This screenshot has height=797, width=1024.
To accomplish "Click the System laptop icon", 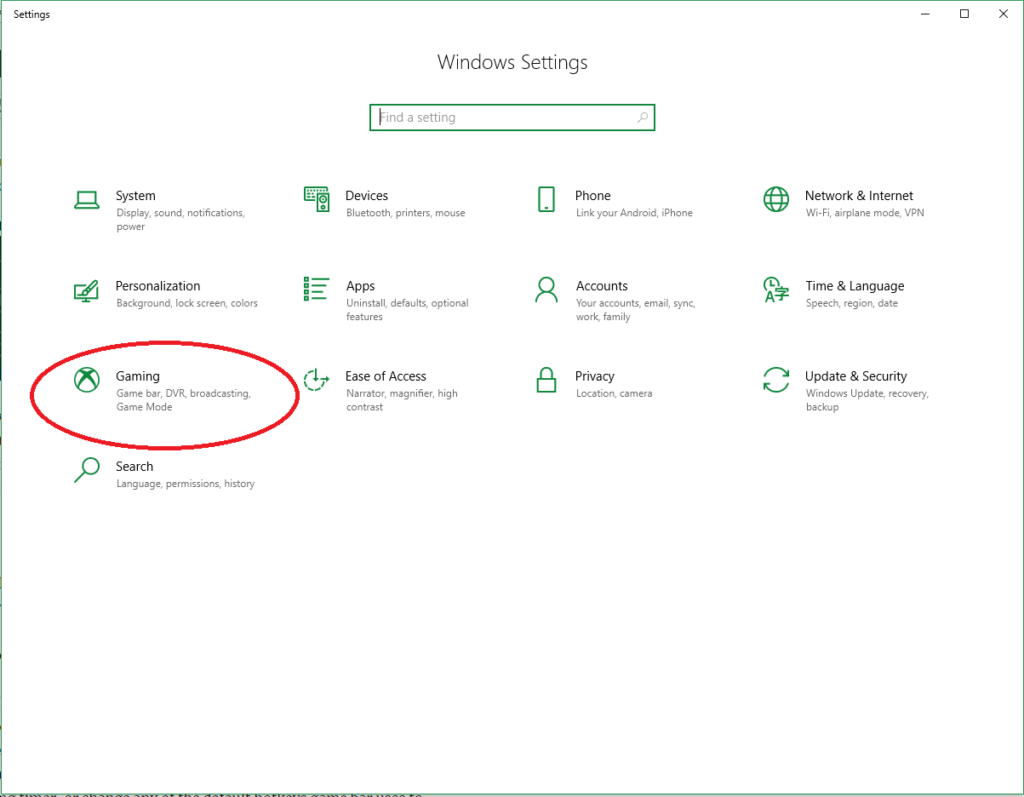I will (87, 200).
